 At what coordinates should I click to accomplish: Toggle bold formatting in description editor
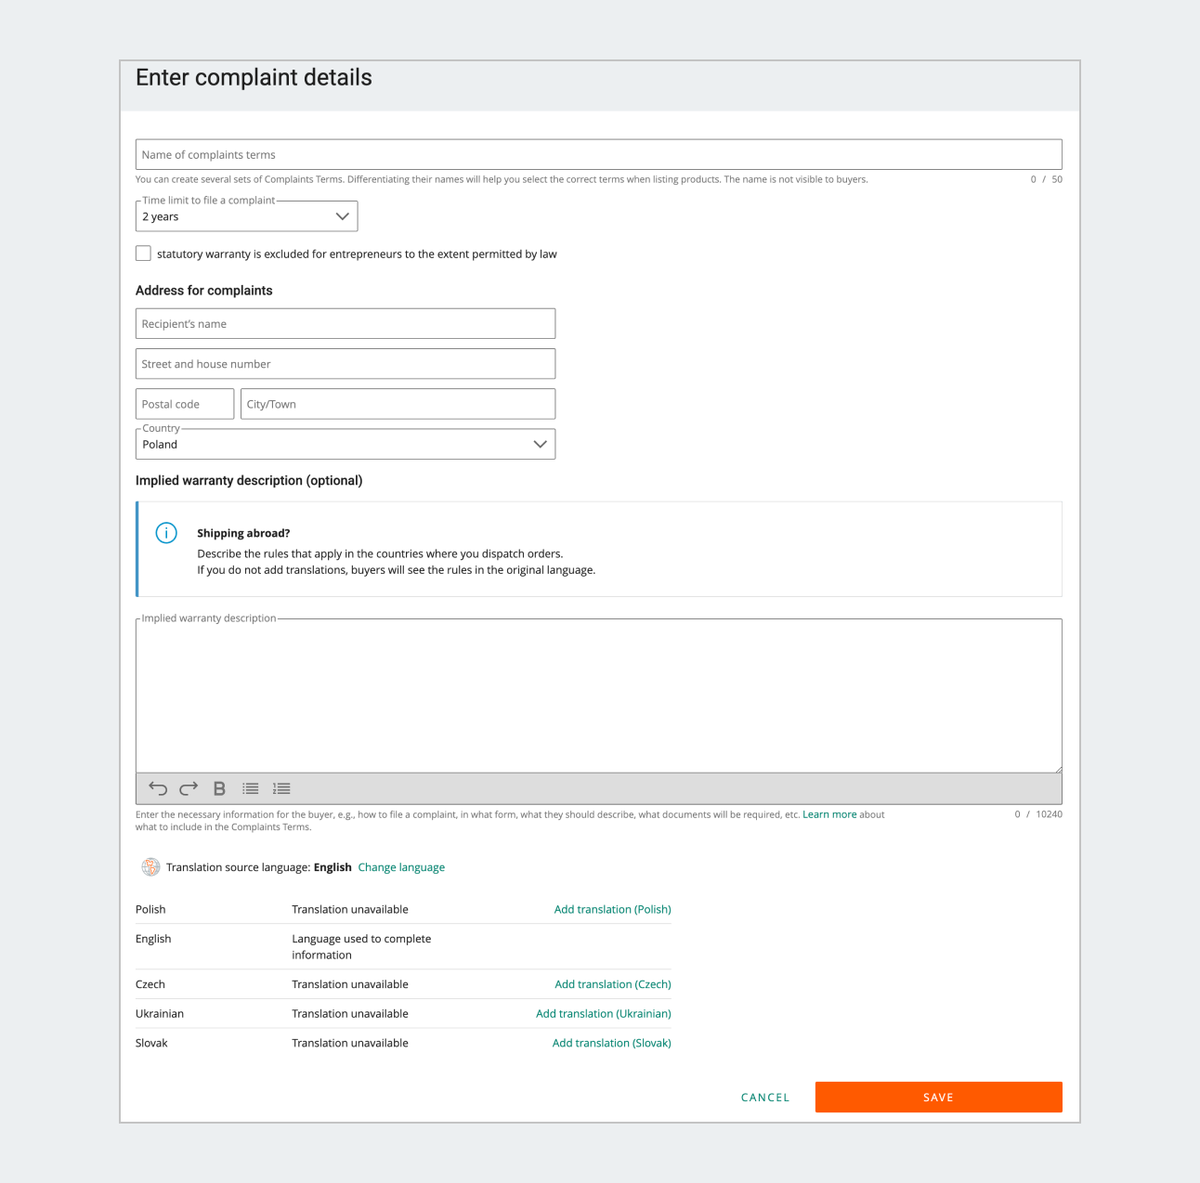coord(219,788)
